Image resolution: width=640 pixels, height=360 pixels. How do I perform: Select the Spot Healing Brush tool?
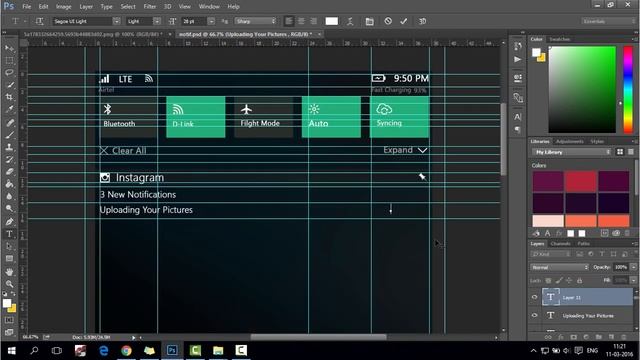(x=9, y=122)
